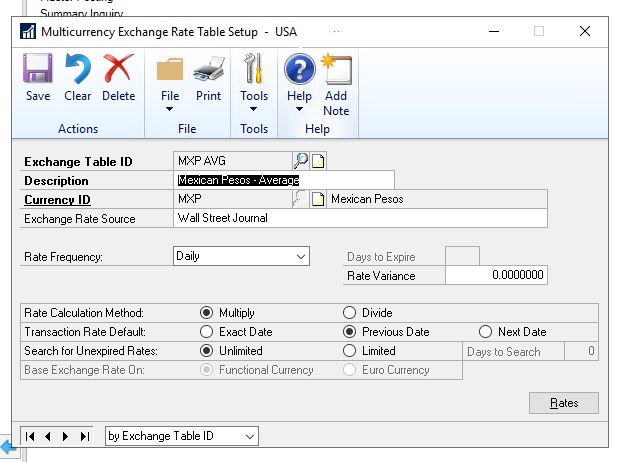Pick Next Date transaction rate default
624x462 pixels.
tap(486, 332)
